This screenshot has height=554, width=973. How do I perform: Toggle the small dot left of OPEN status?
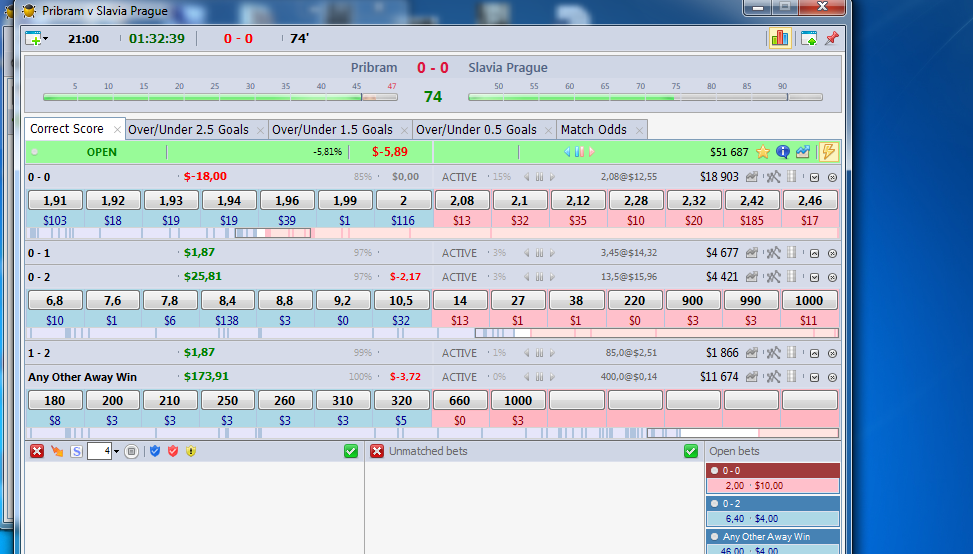(x=35, y=152)
